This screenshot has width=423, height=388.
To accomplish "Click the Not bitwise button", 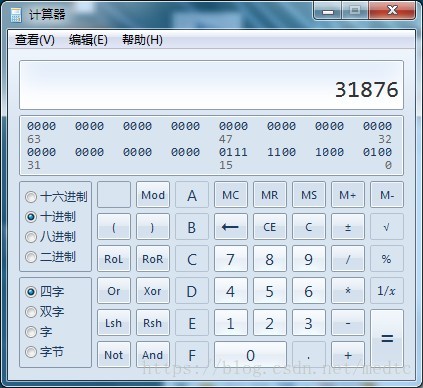I will [x=114, y=355].
